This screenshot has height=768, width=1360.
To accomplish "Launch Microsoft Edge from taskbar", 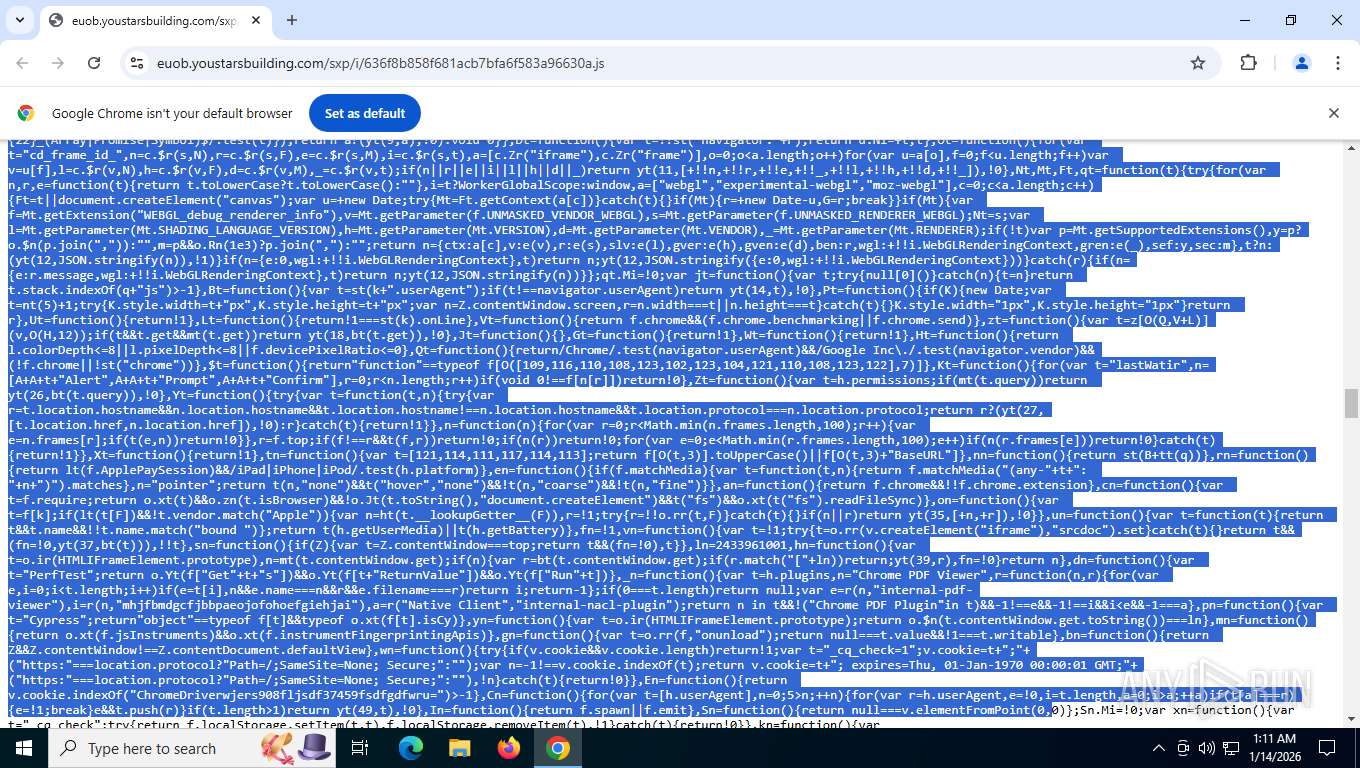I will (x=411, y=748).
